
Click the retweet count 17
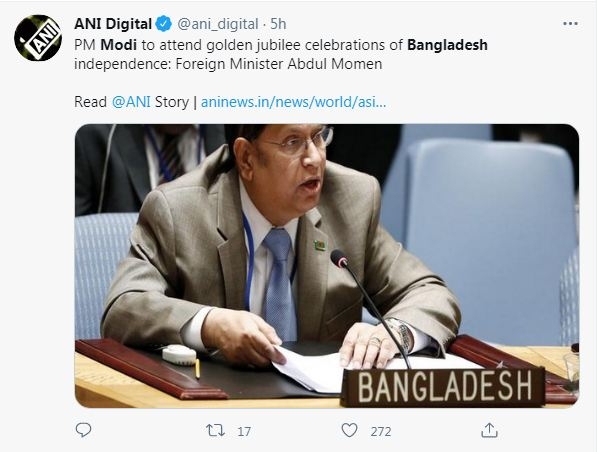244,431
